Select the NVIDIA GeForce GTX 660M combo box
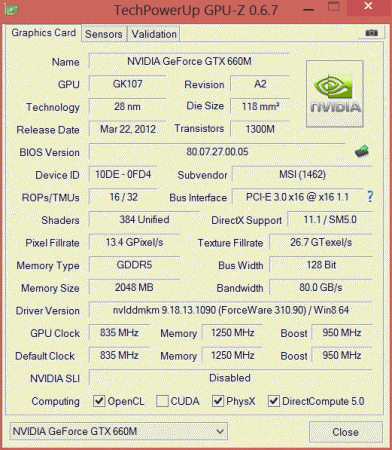Viewport: 392px width, 450px height. (118, 431)
